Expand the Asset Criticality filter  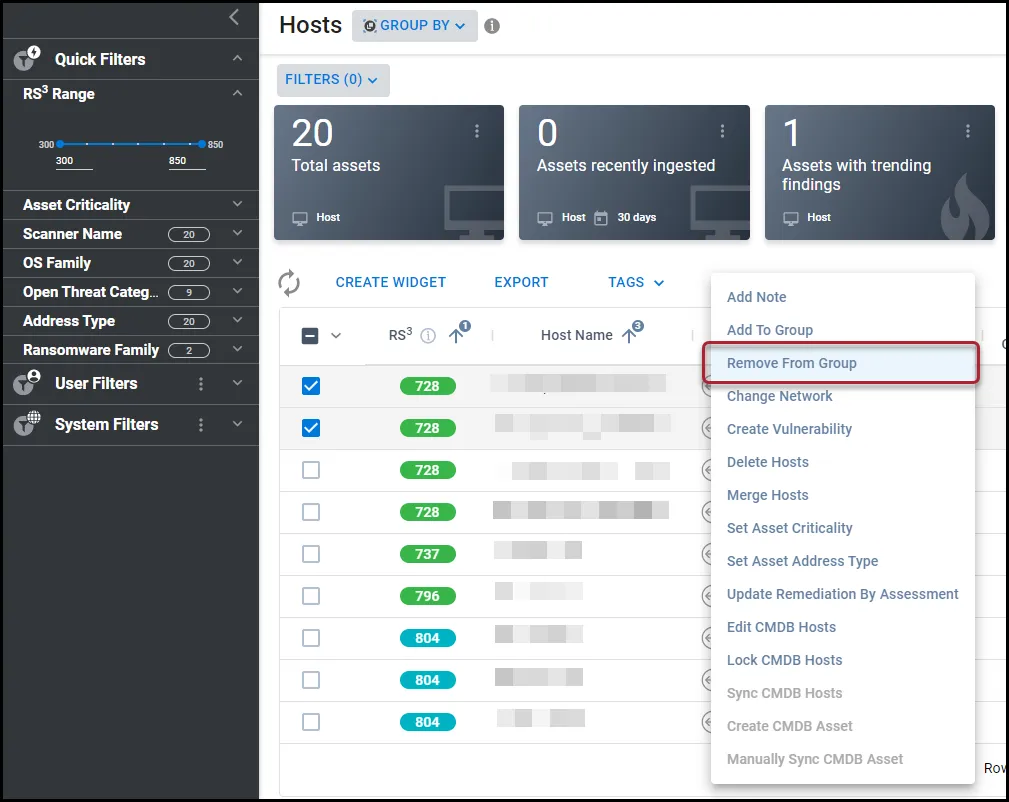pos(237,205)
